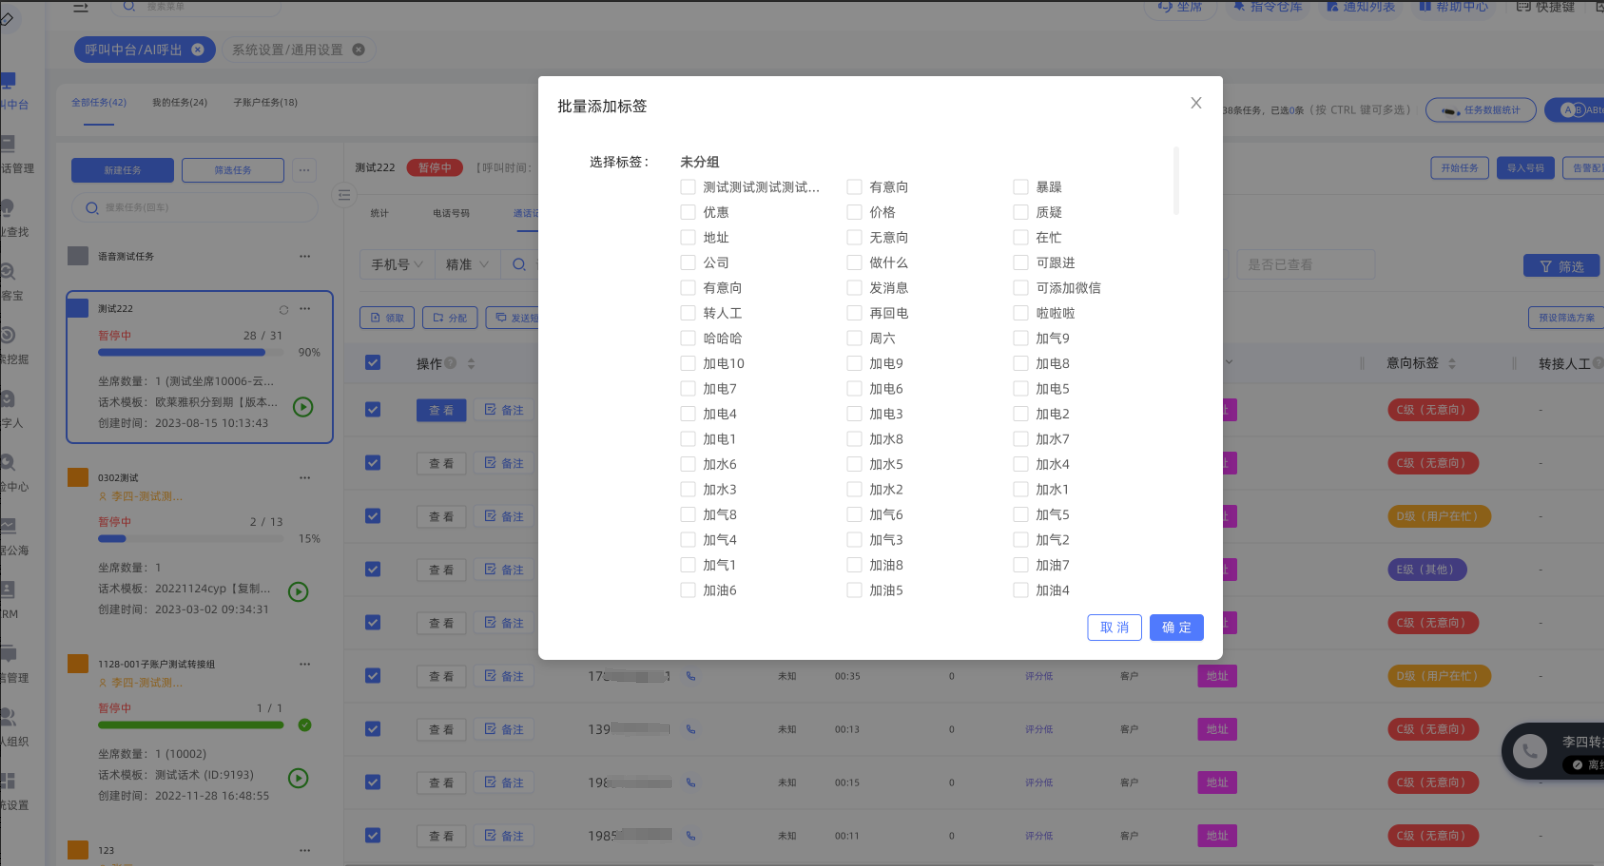
Task: Close the 批量添加标签 dialog with X icon
Action: 1195,103
